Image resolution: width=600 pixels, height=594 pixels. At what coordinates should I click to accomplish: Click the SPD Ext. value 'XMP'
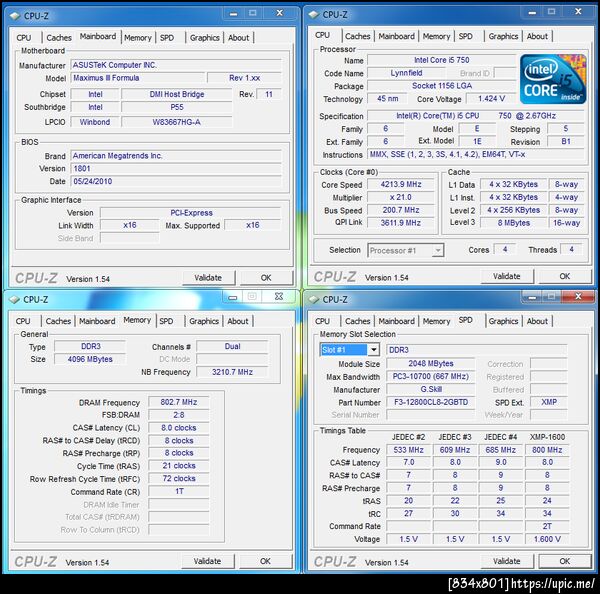coord(549,402)
